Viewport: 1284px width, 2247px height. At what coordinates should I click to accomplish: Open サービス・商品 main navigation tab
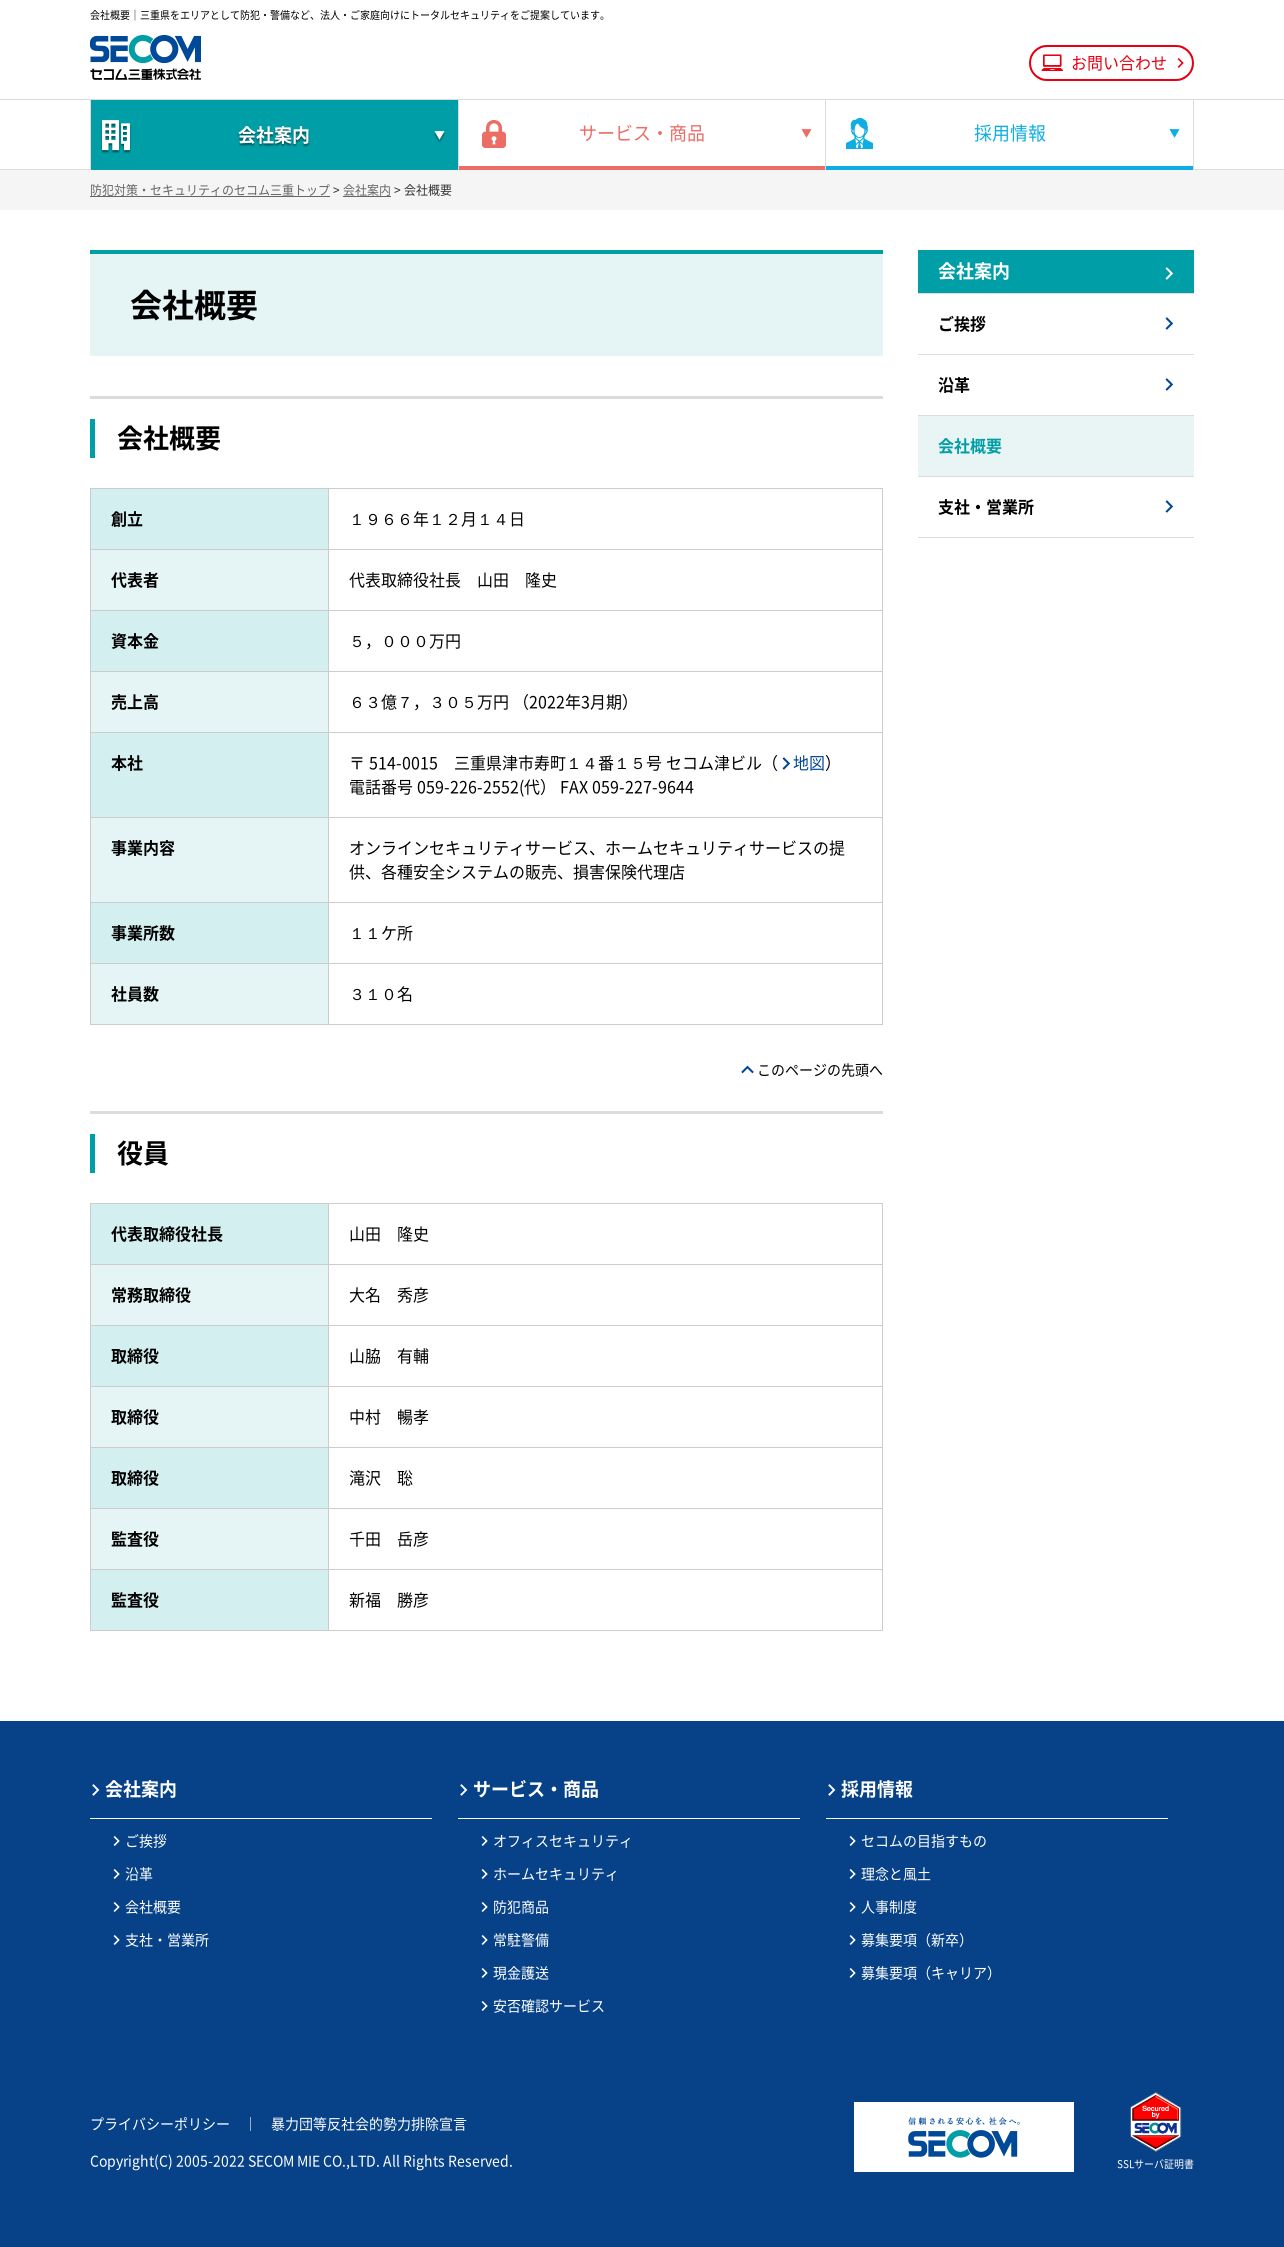pyautogui.click(x=642, y=134)
